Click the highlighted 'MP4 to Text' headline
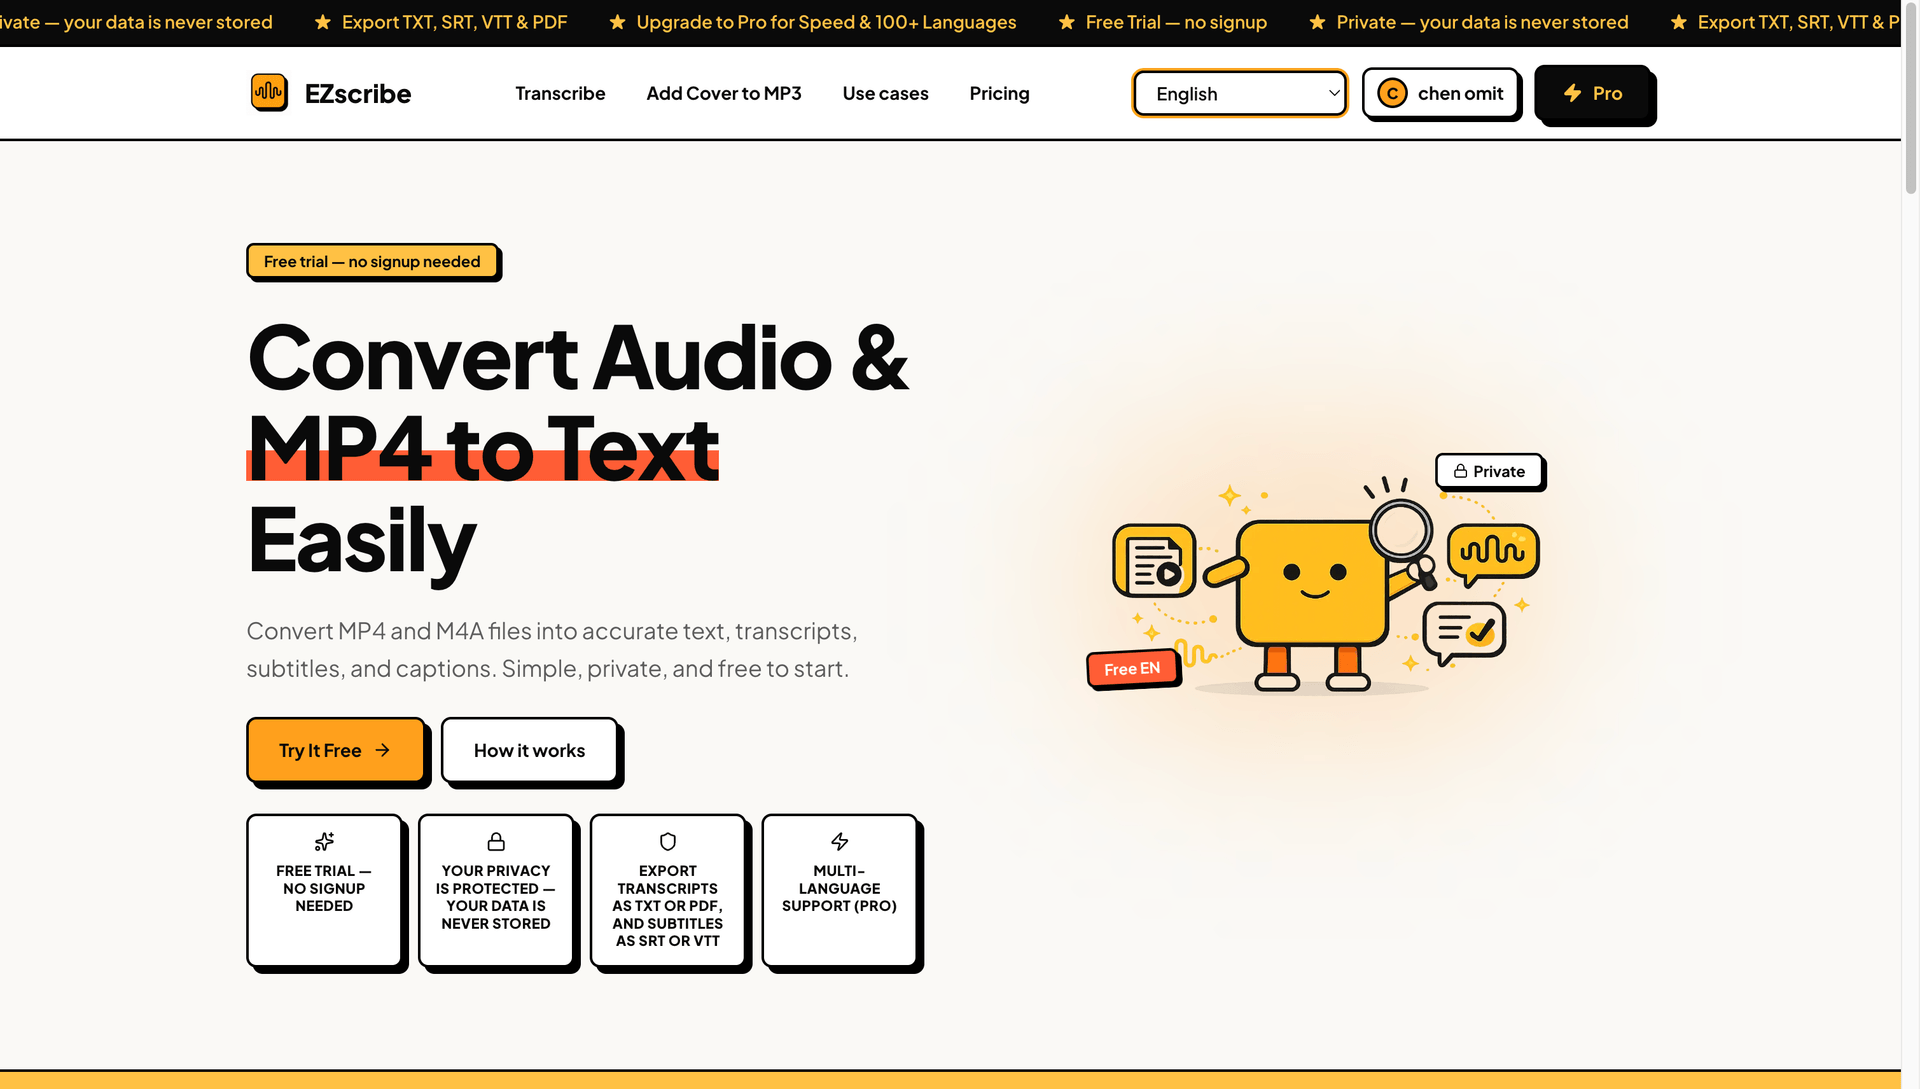 [483, 448]
